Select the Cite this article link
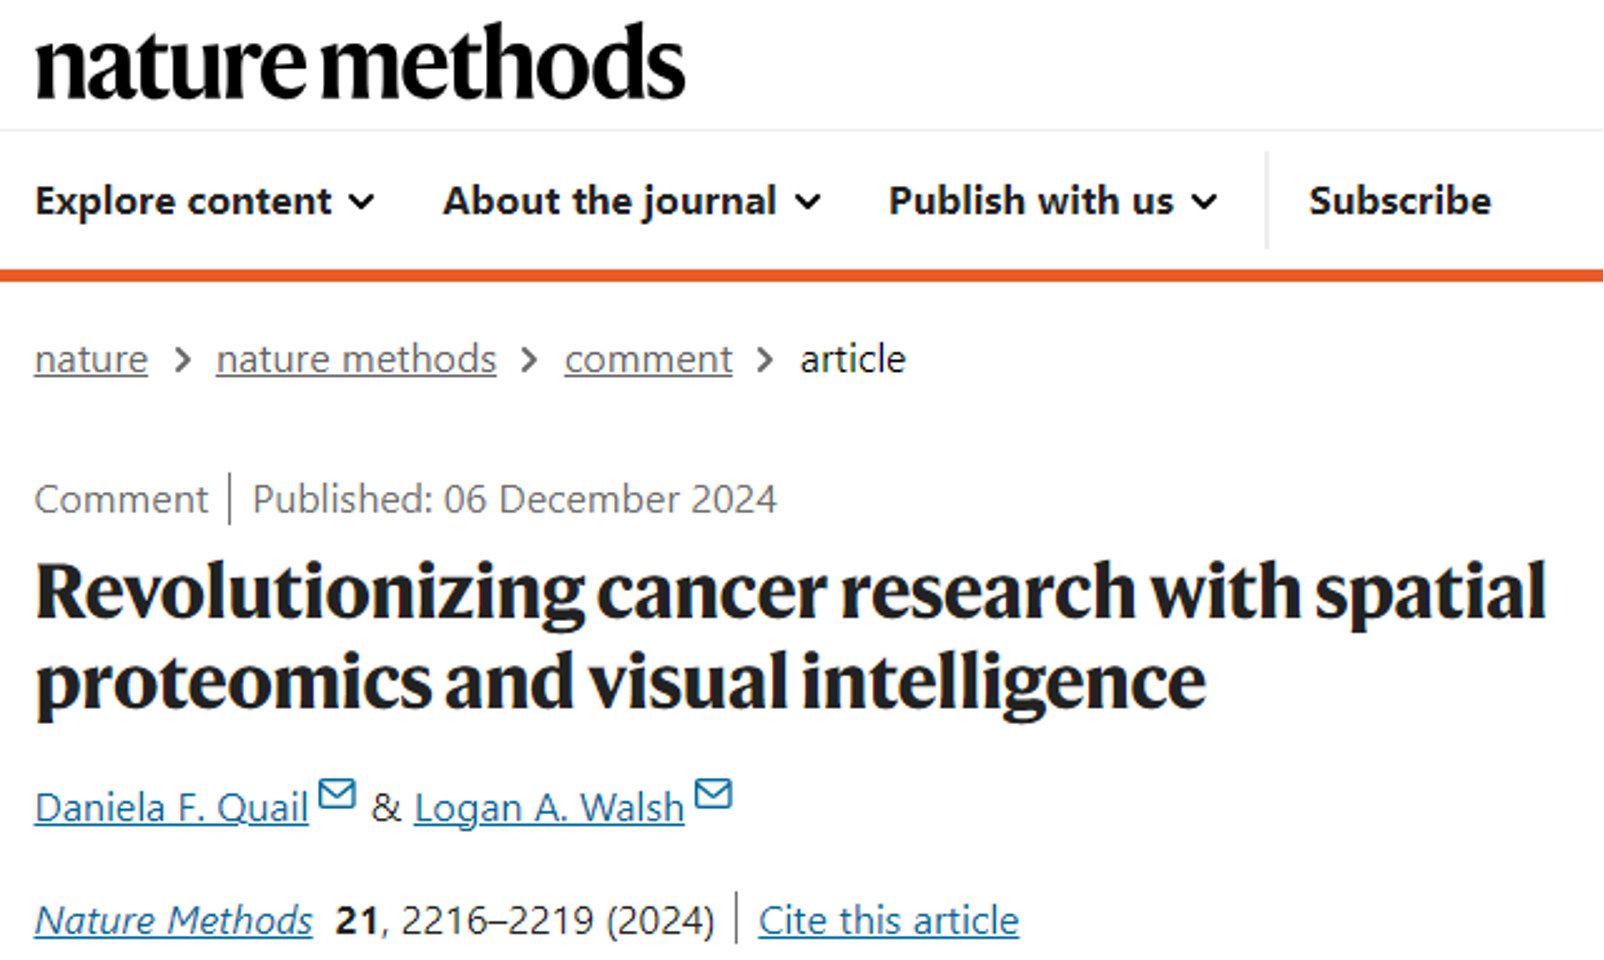 [x=888, y=920]
